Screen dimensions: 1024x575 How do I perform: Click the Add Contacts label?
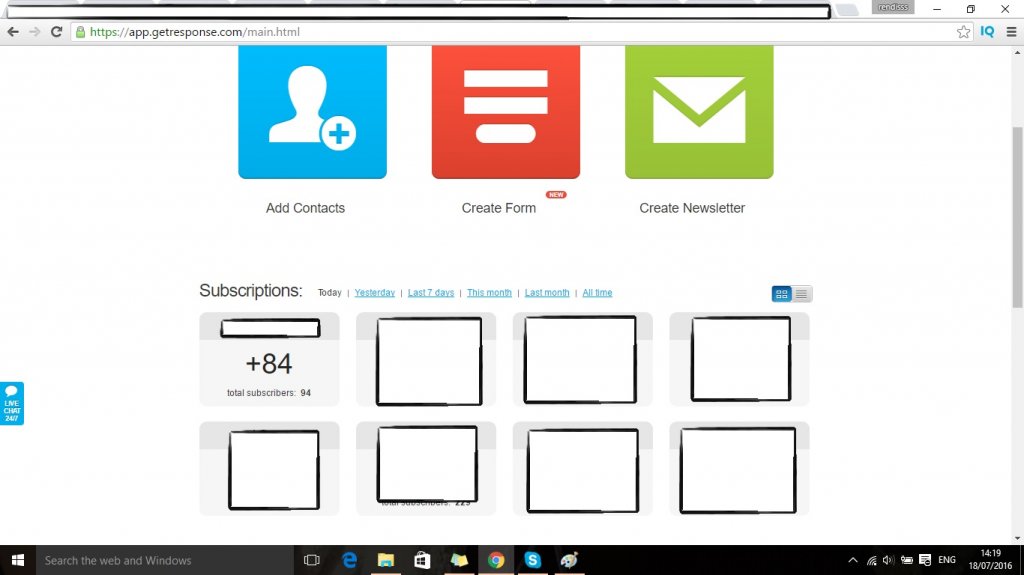(x=305, y=208)
